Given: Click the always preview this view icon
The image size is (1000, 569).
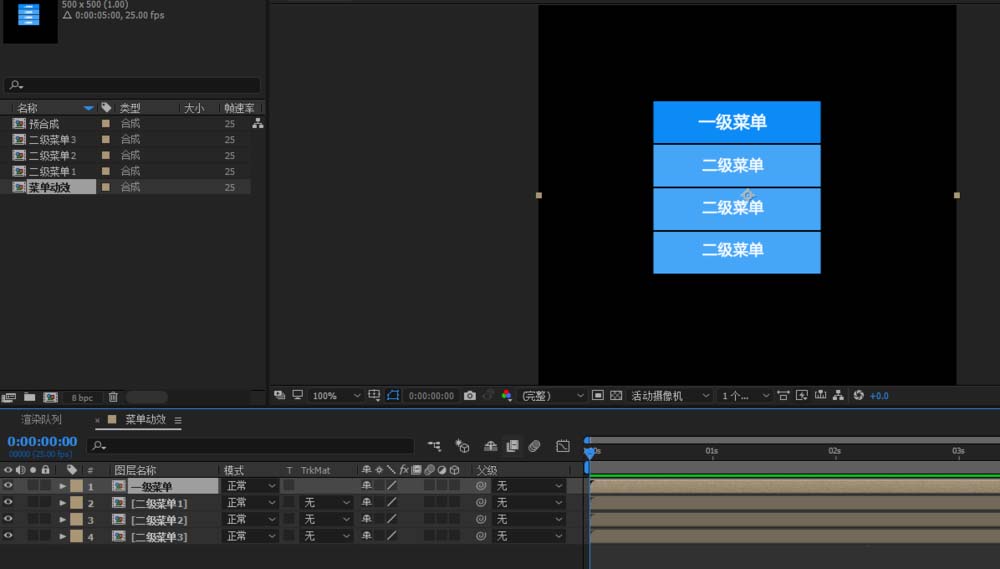Looking at the screenshot, I should point(279,395).
